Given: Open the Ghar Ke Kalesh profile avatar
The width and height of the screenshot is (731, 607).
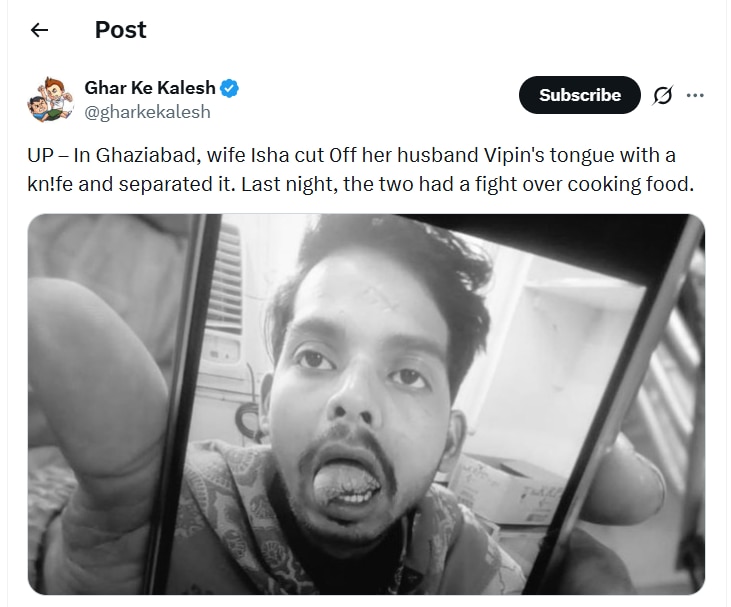Looking at the screenshot, I should point(50,99).
